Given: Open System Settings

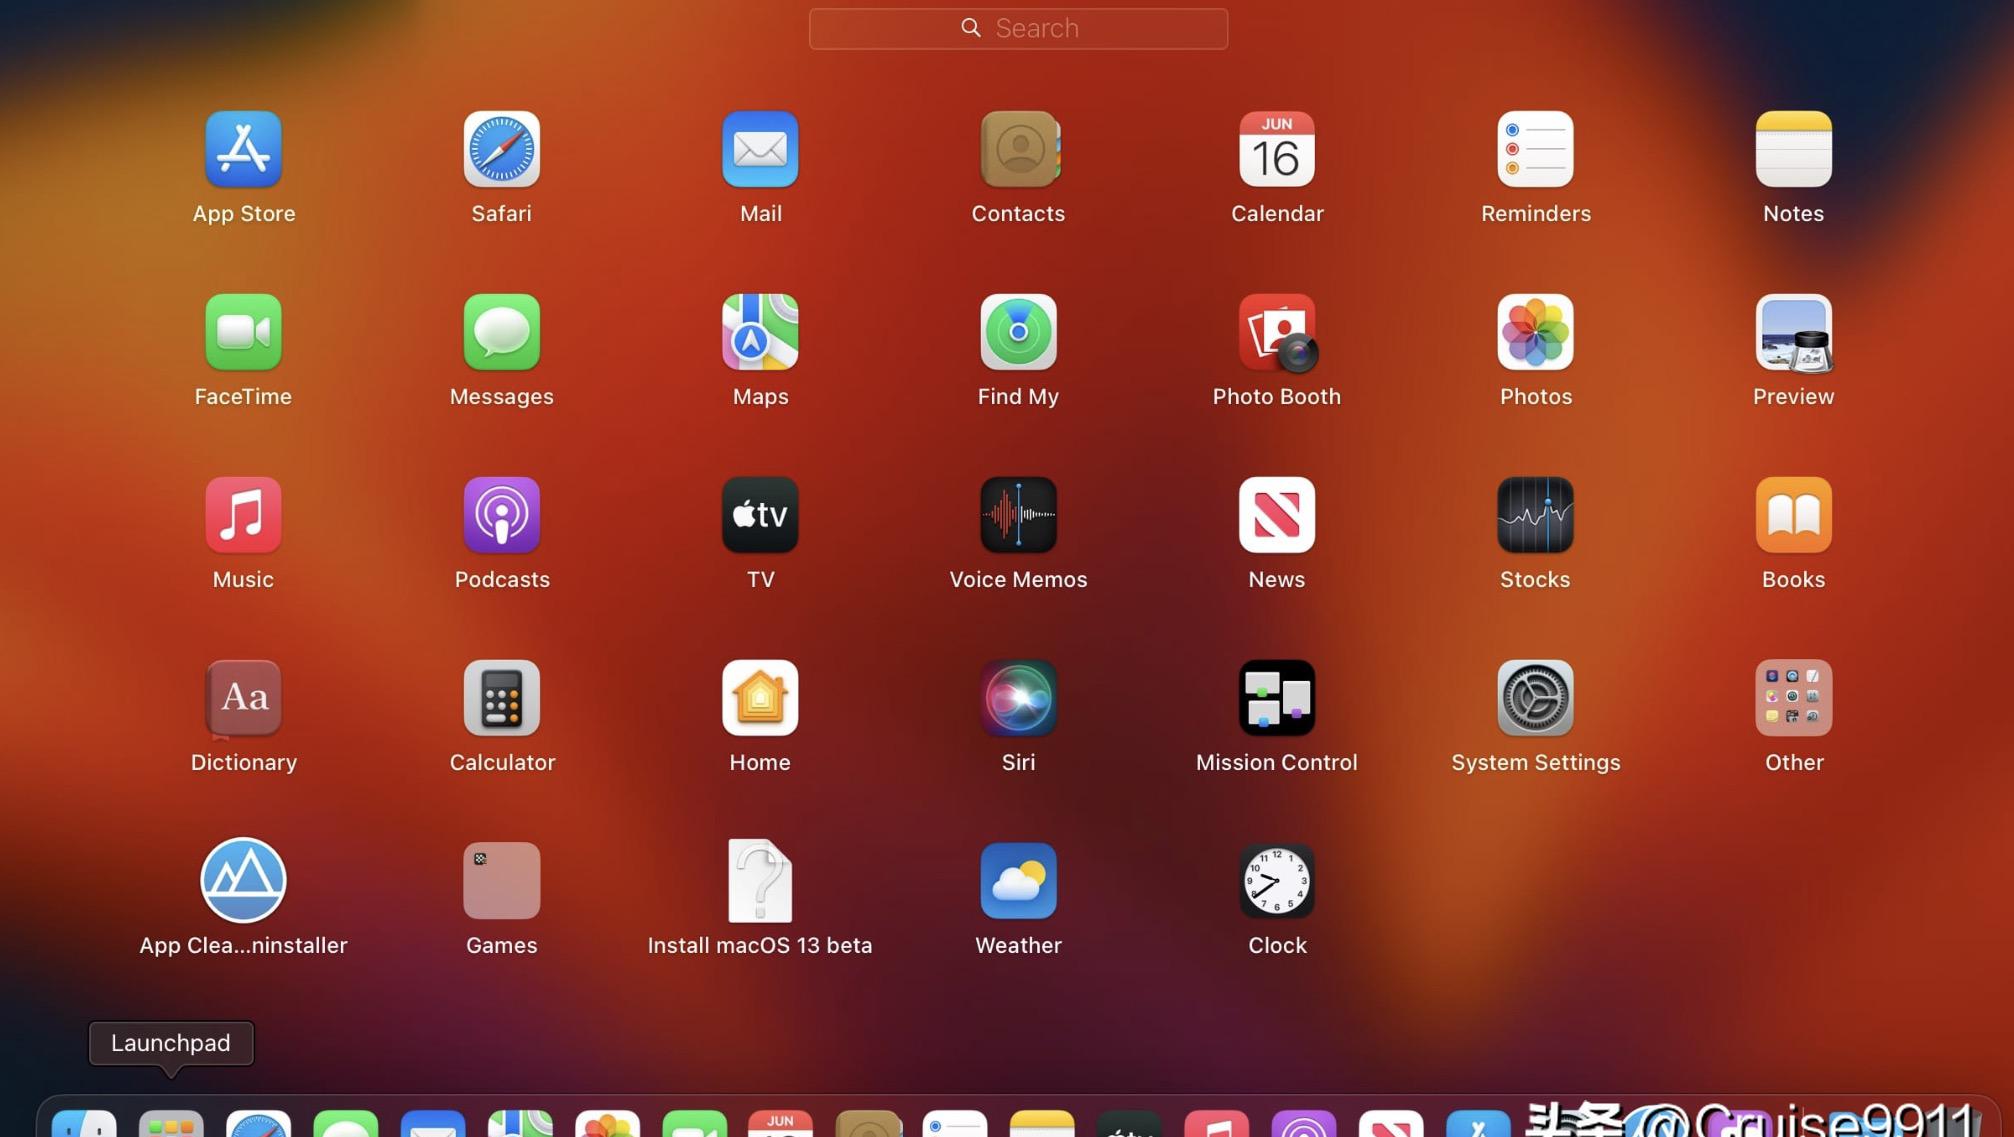Looking at the screenshot, I should click(1535, 698).
